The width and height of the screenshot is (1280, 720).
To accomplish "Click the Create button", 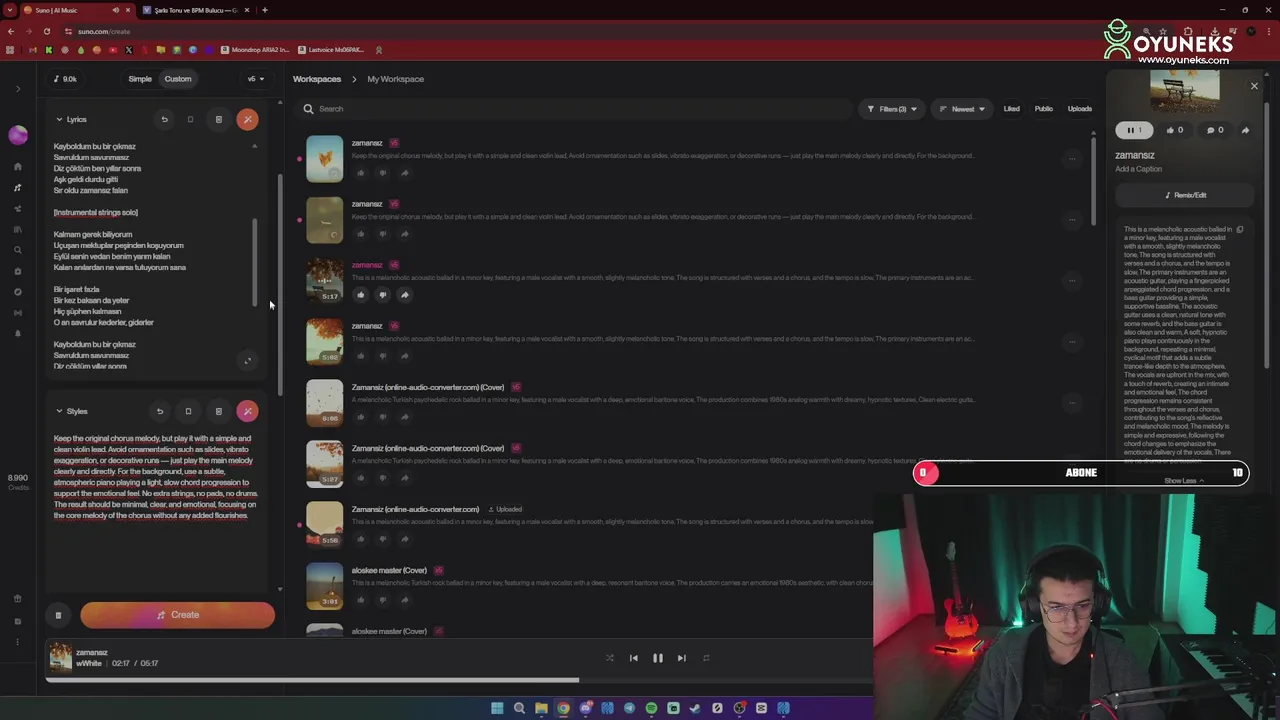I will (178, 615).
